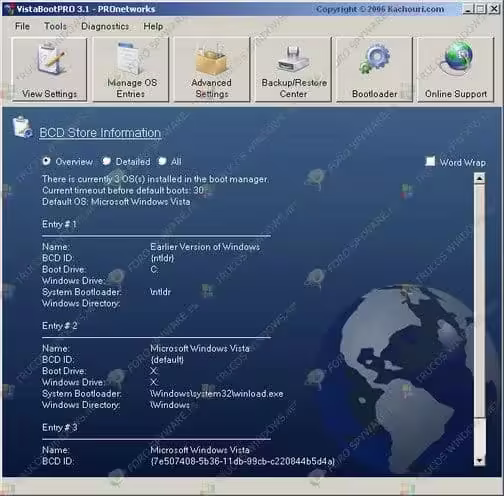Open the View Settings clipboard icon
The image size is (504, 496).
coord(51,59)
